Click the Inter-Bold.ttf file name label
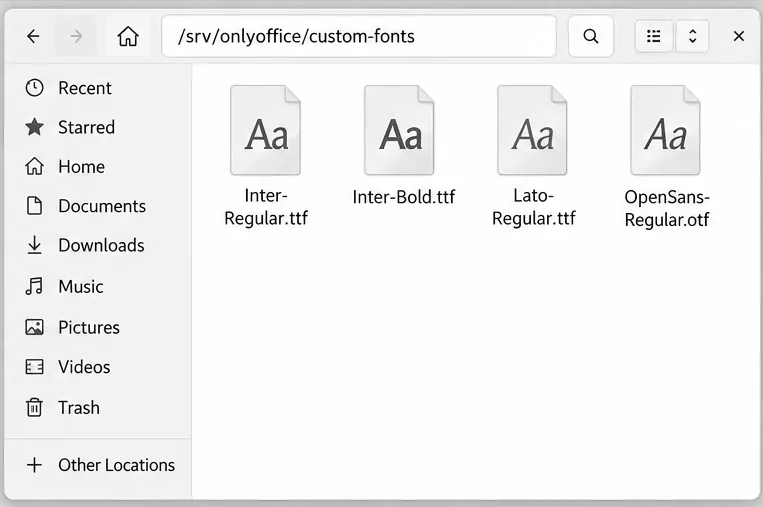 click(x=404, y=197)
